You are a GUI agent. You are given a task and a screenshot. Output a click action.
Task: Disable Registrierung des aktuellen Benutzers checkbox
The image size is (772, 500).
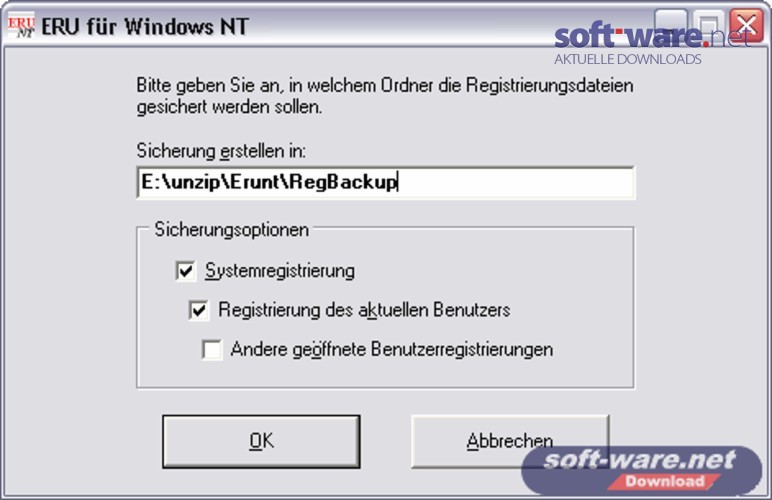click(x=199, y=310)
